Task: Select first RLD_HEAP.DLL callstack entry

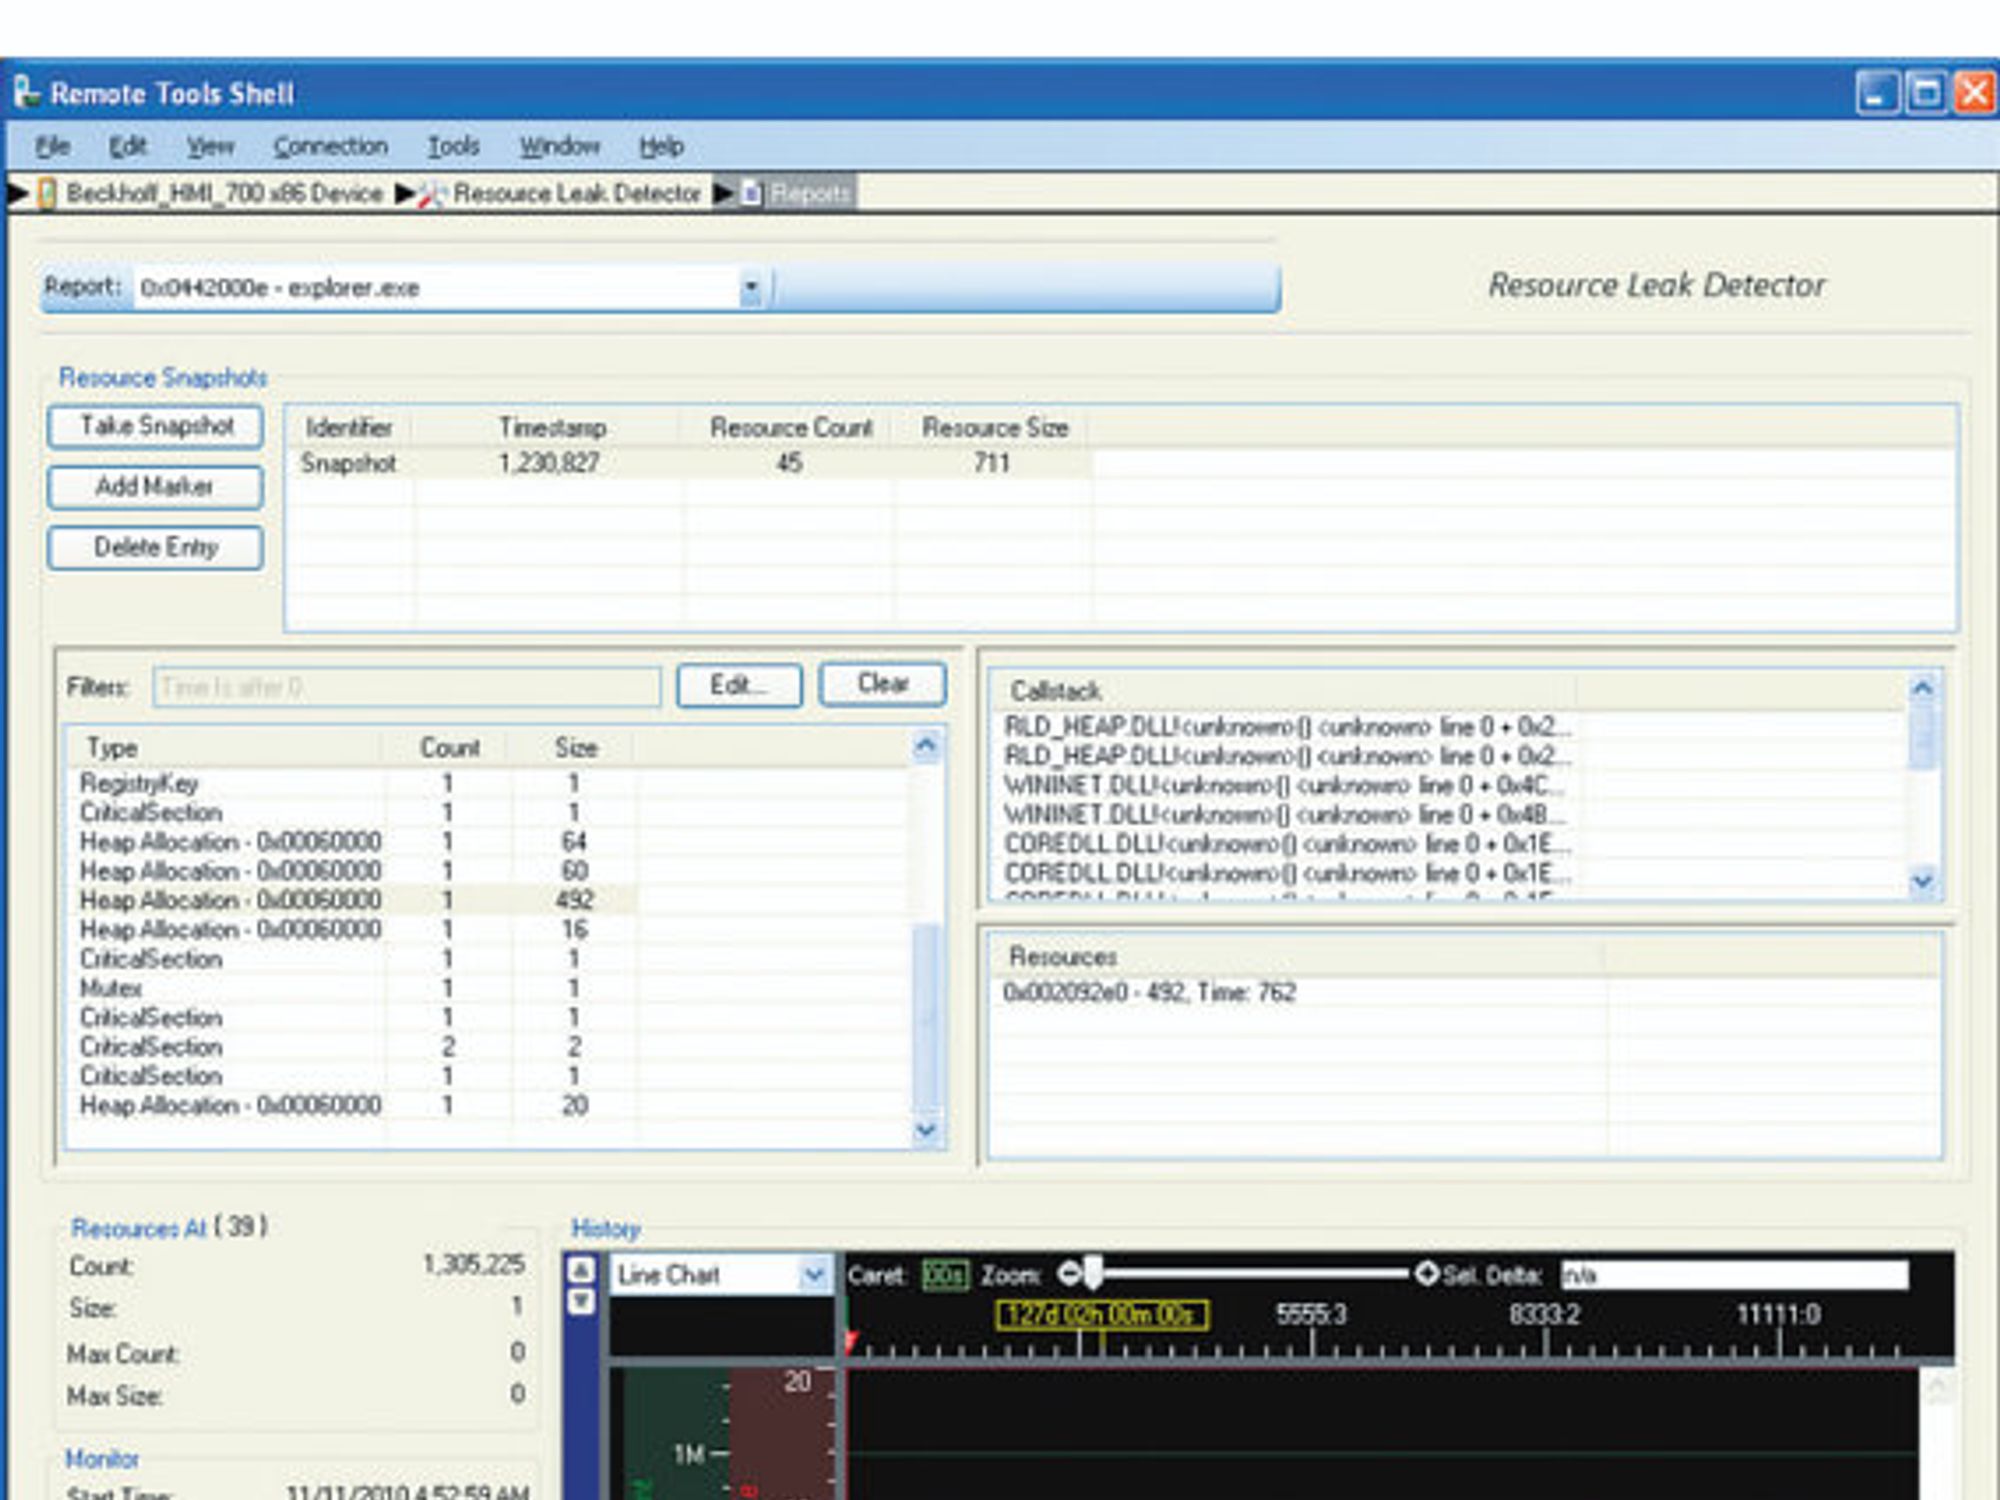Action: tap(1288, 727)
